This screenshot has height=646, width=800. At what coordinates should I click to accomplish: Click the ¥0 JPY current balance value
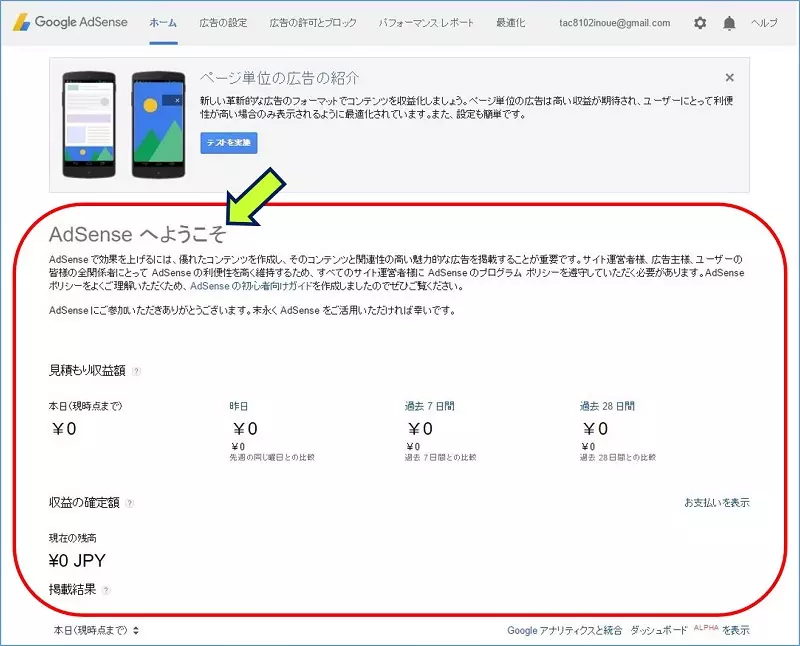pyautogui.click(x=77, y=561)
